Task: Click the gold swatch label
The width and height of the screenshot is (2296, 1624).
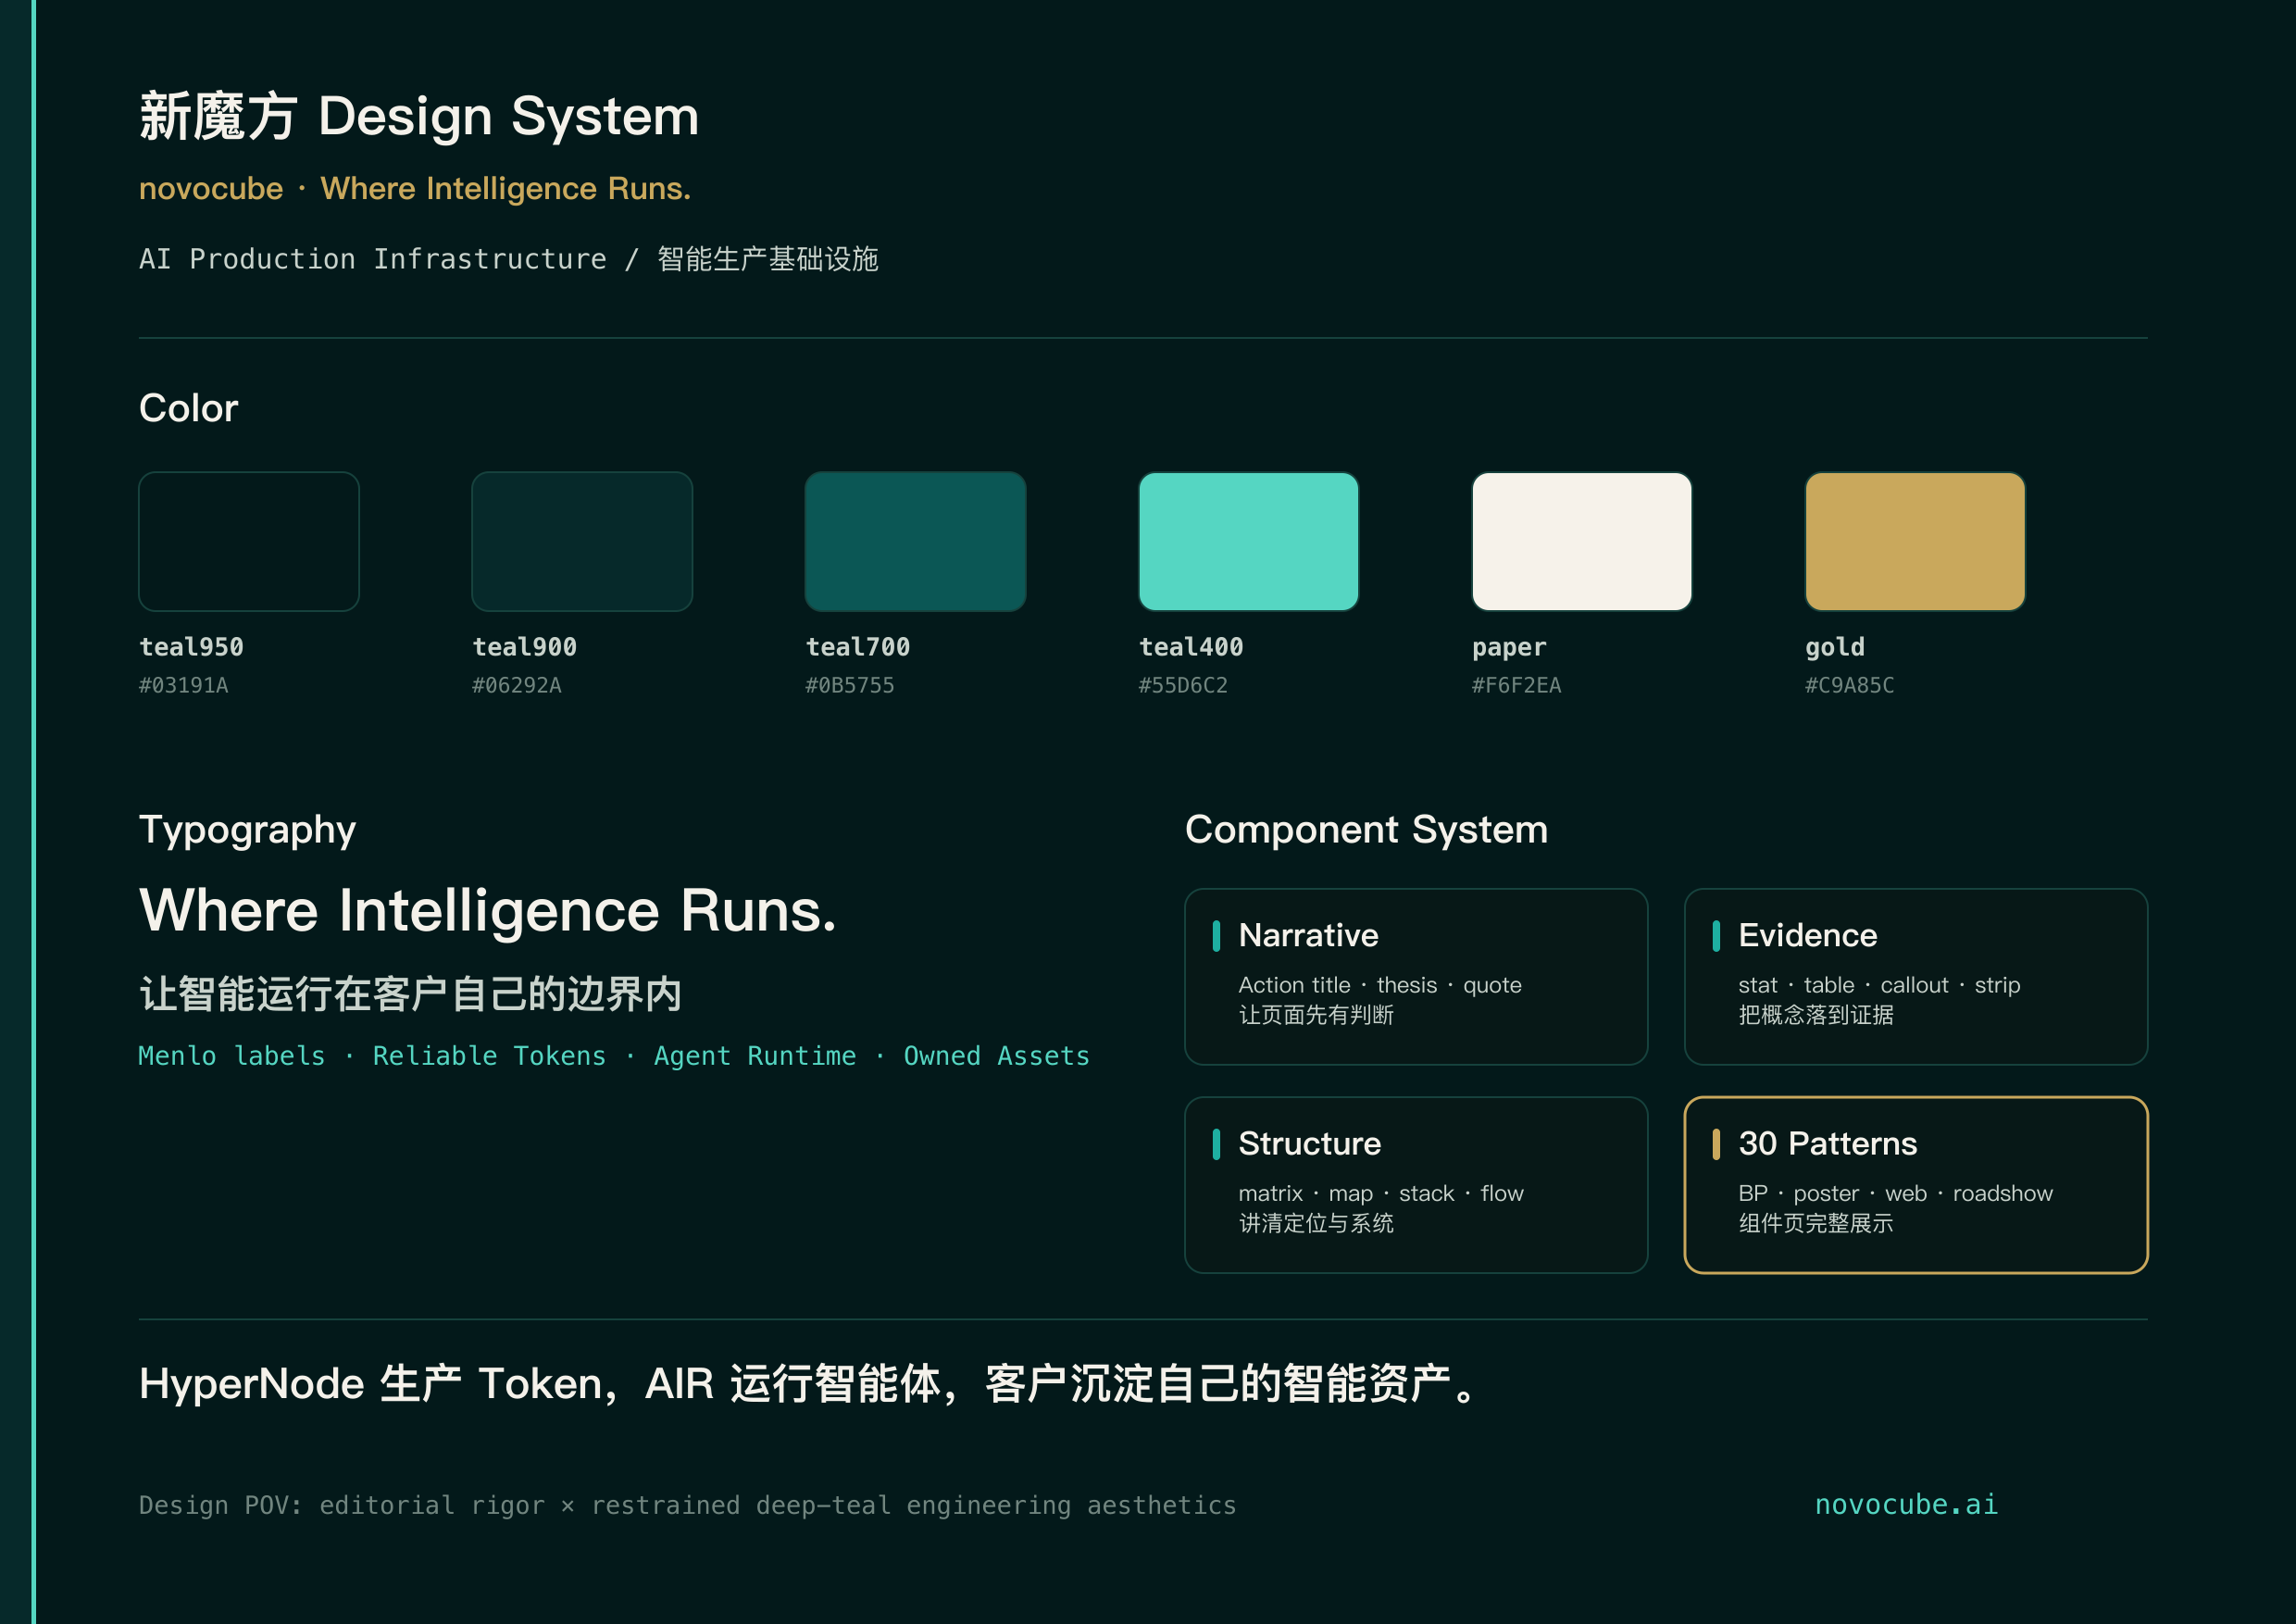Action: coord(1835,647)
